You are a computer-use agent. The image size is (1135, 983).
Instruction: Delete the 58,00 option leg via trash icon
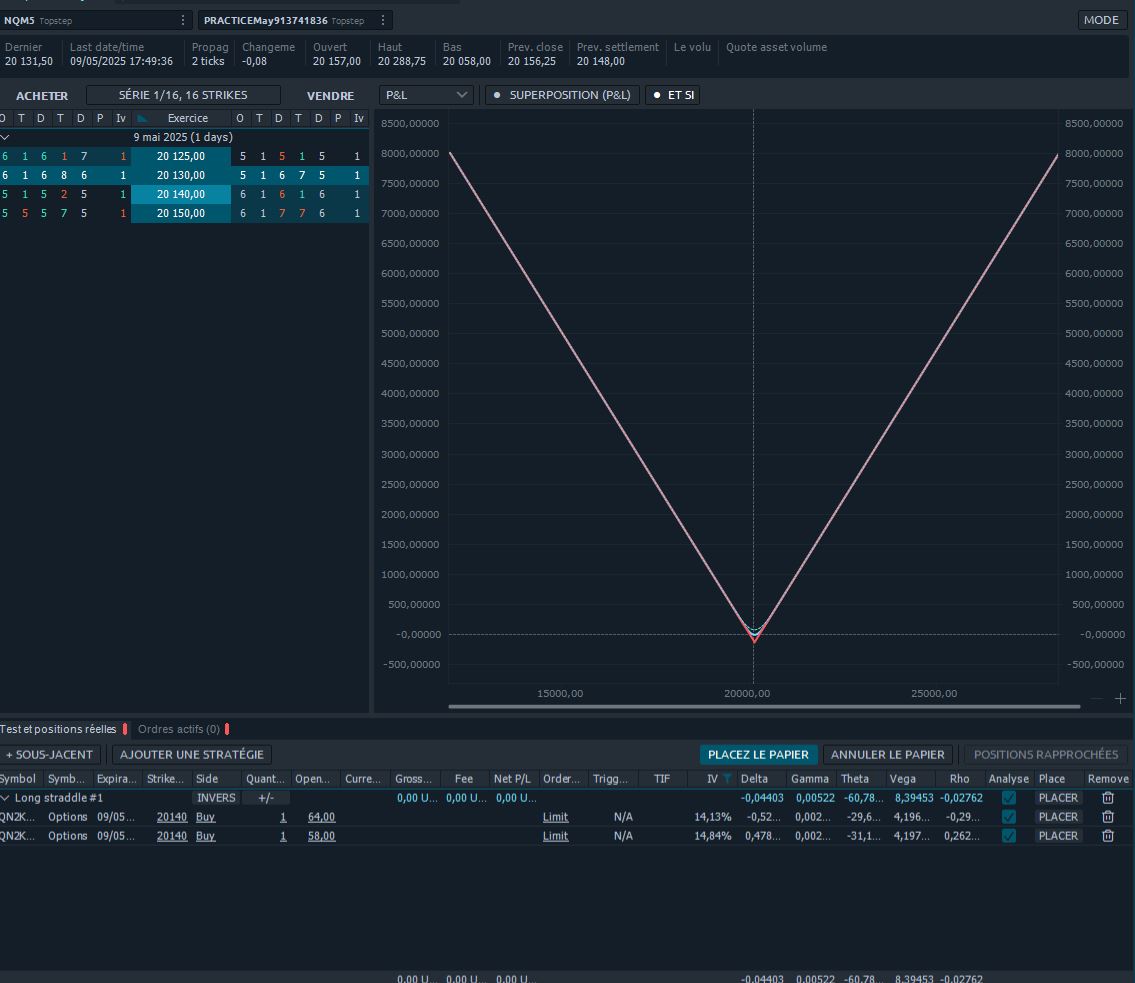point(1107,836)
